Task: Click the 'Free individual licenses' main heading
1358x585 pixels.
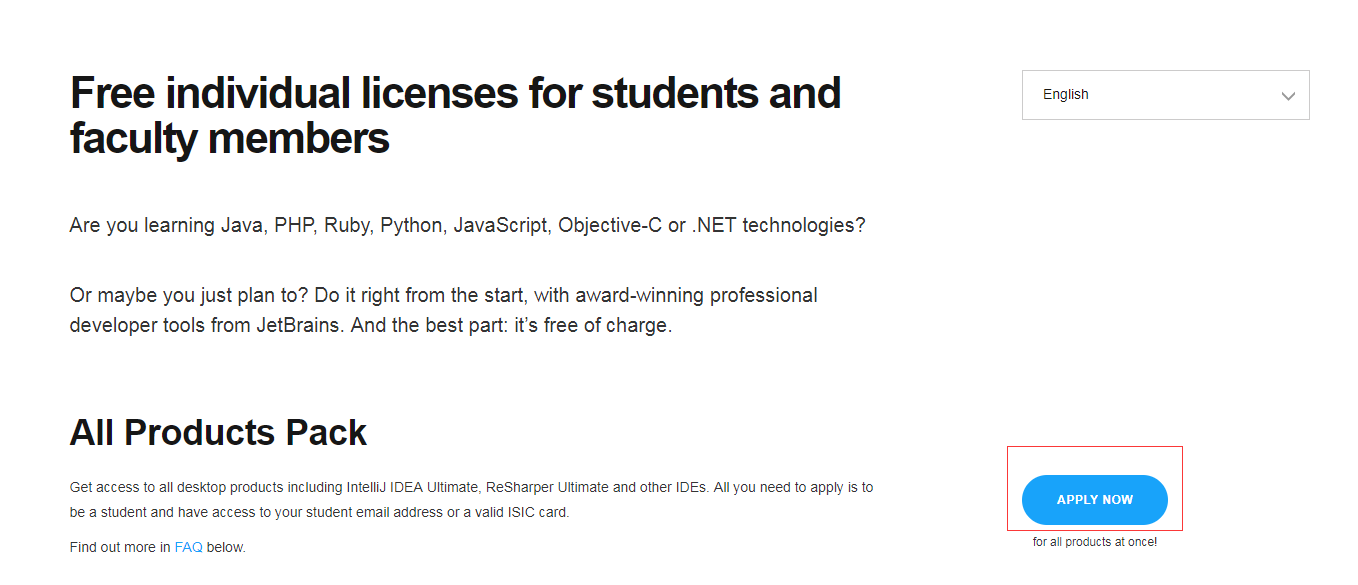Action: coord(455,115)
